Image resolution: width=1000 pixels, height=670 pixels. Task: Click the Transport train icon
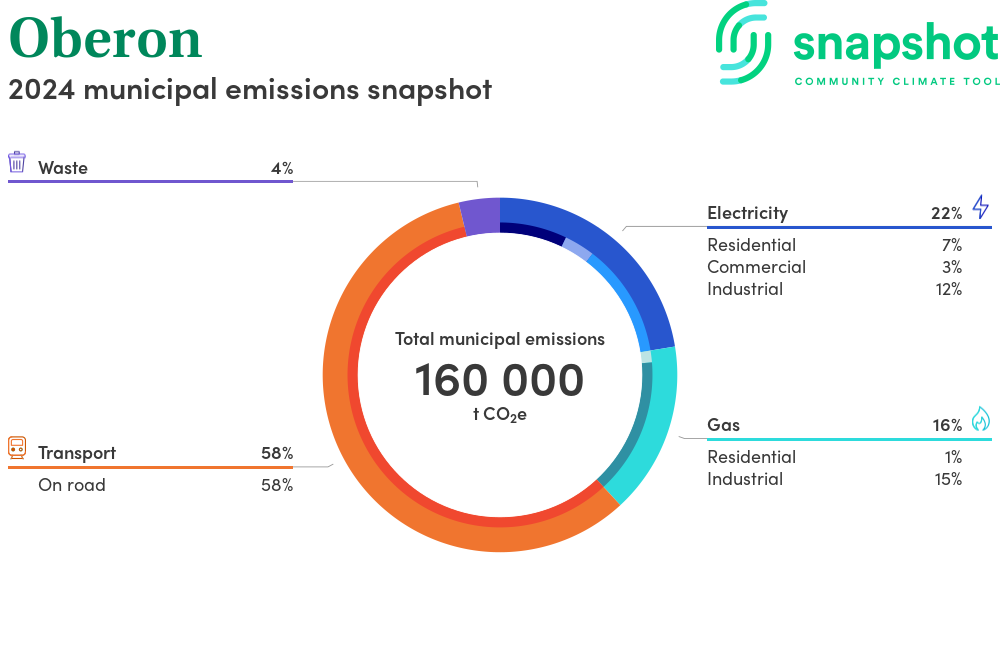[17, 447]
